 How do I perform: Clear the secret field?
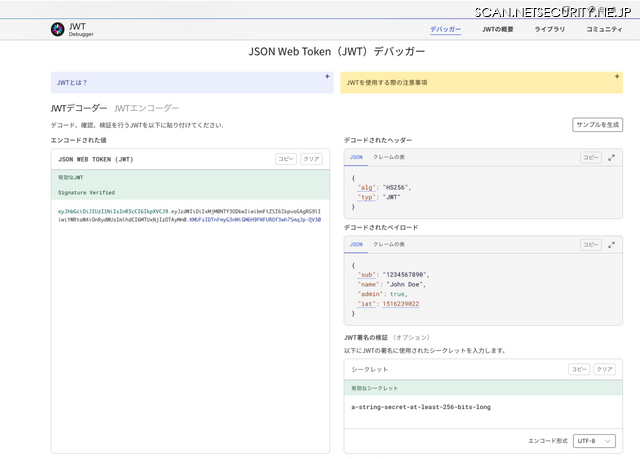coord(604,369)
